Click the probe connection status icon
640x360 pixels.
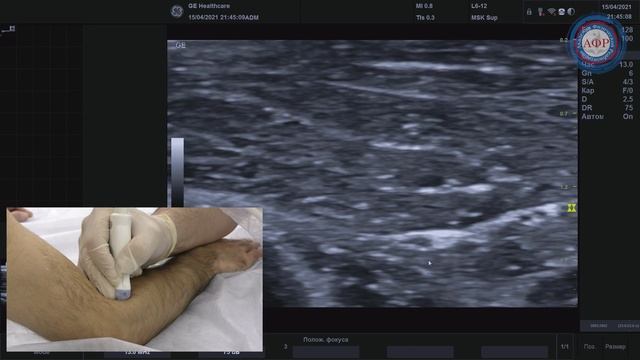(541, 12)
